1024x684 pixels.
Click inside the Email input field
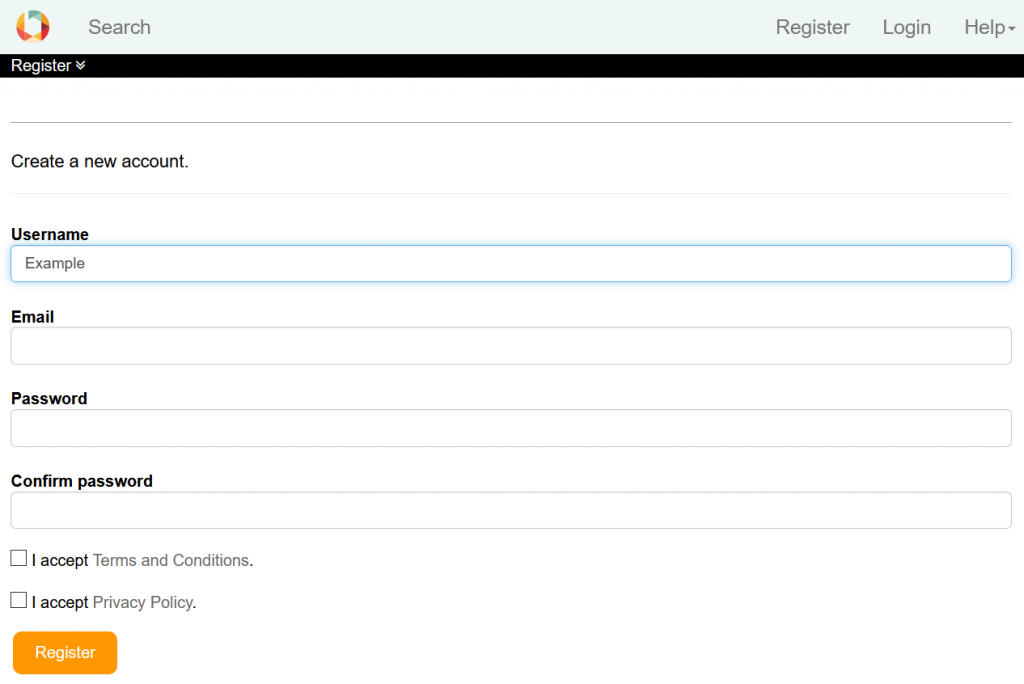click(x=511, y=346)
